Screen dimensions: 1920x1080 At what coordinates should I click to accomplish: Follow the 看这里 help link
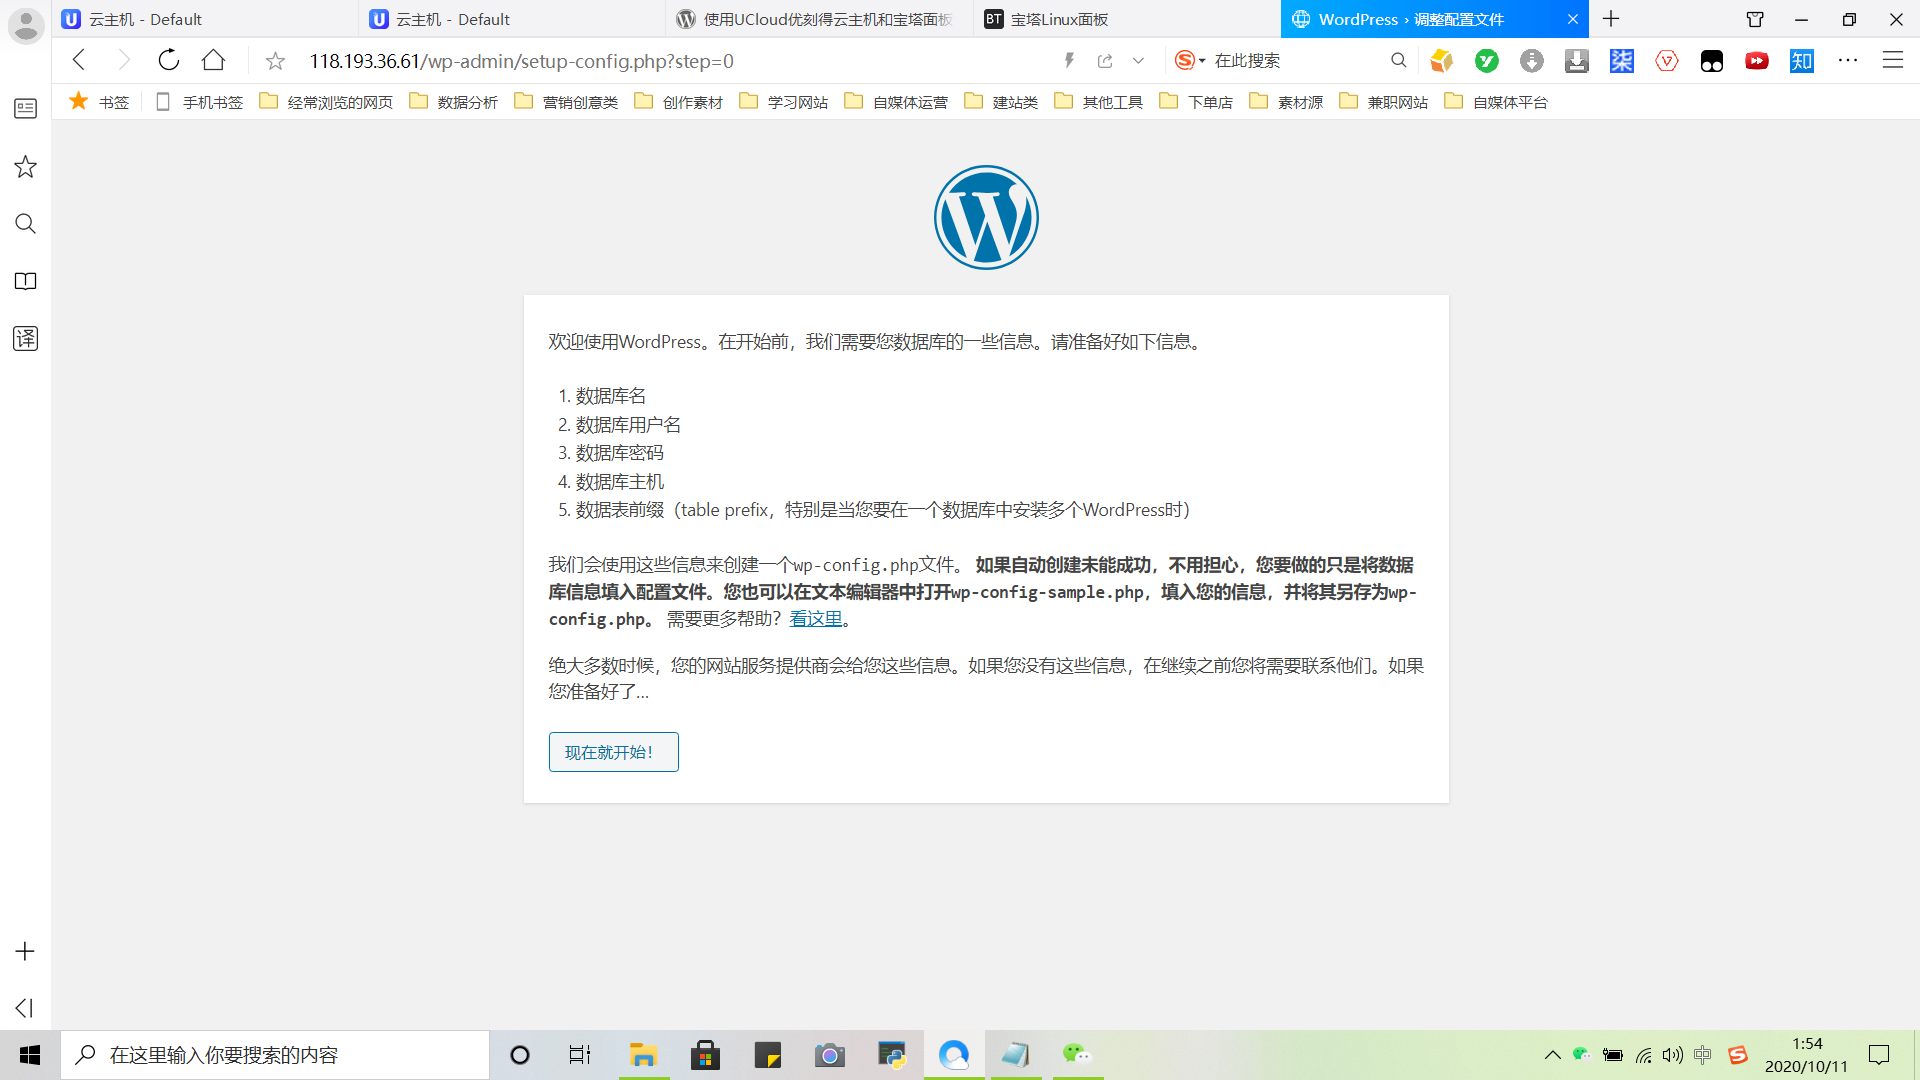[816, 619]
